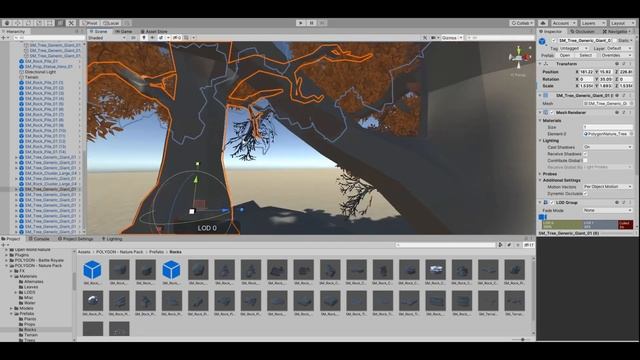Click the Rotation Y field

tap(607, 79)
